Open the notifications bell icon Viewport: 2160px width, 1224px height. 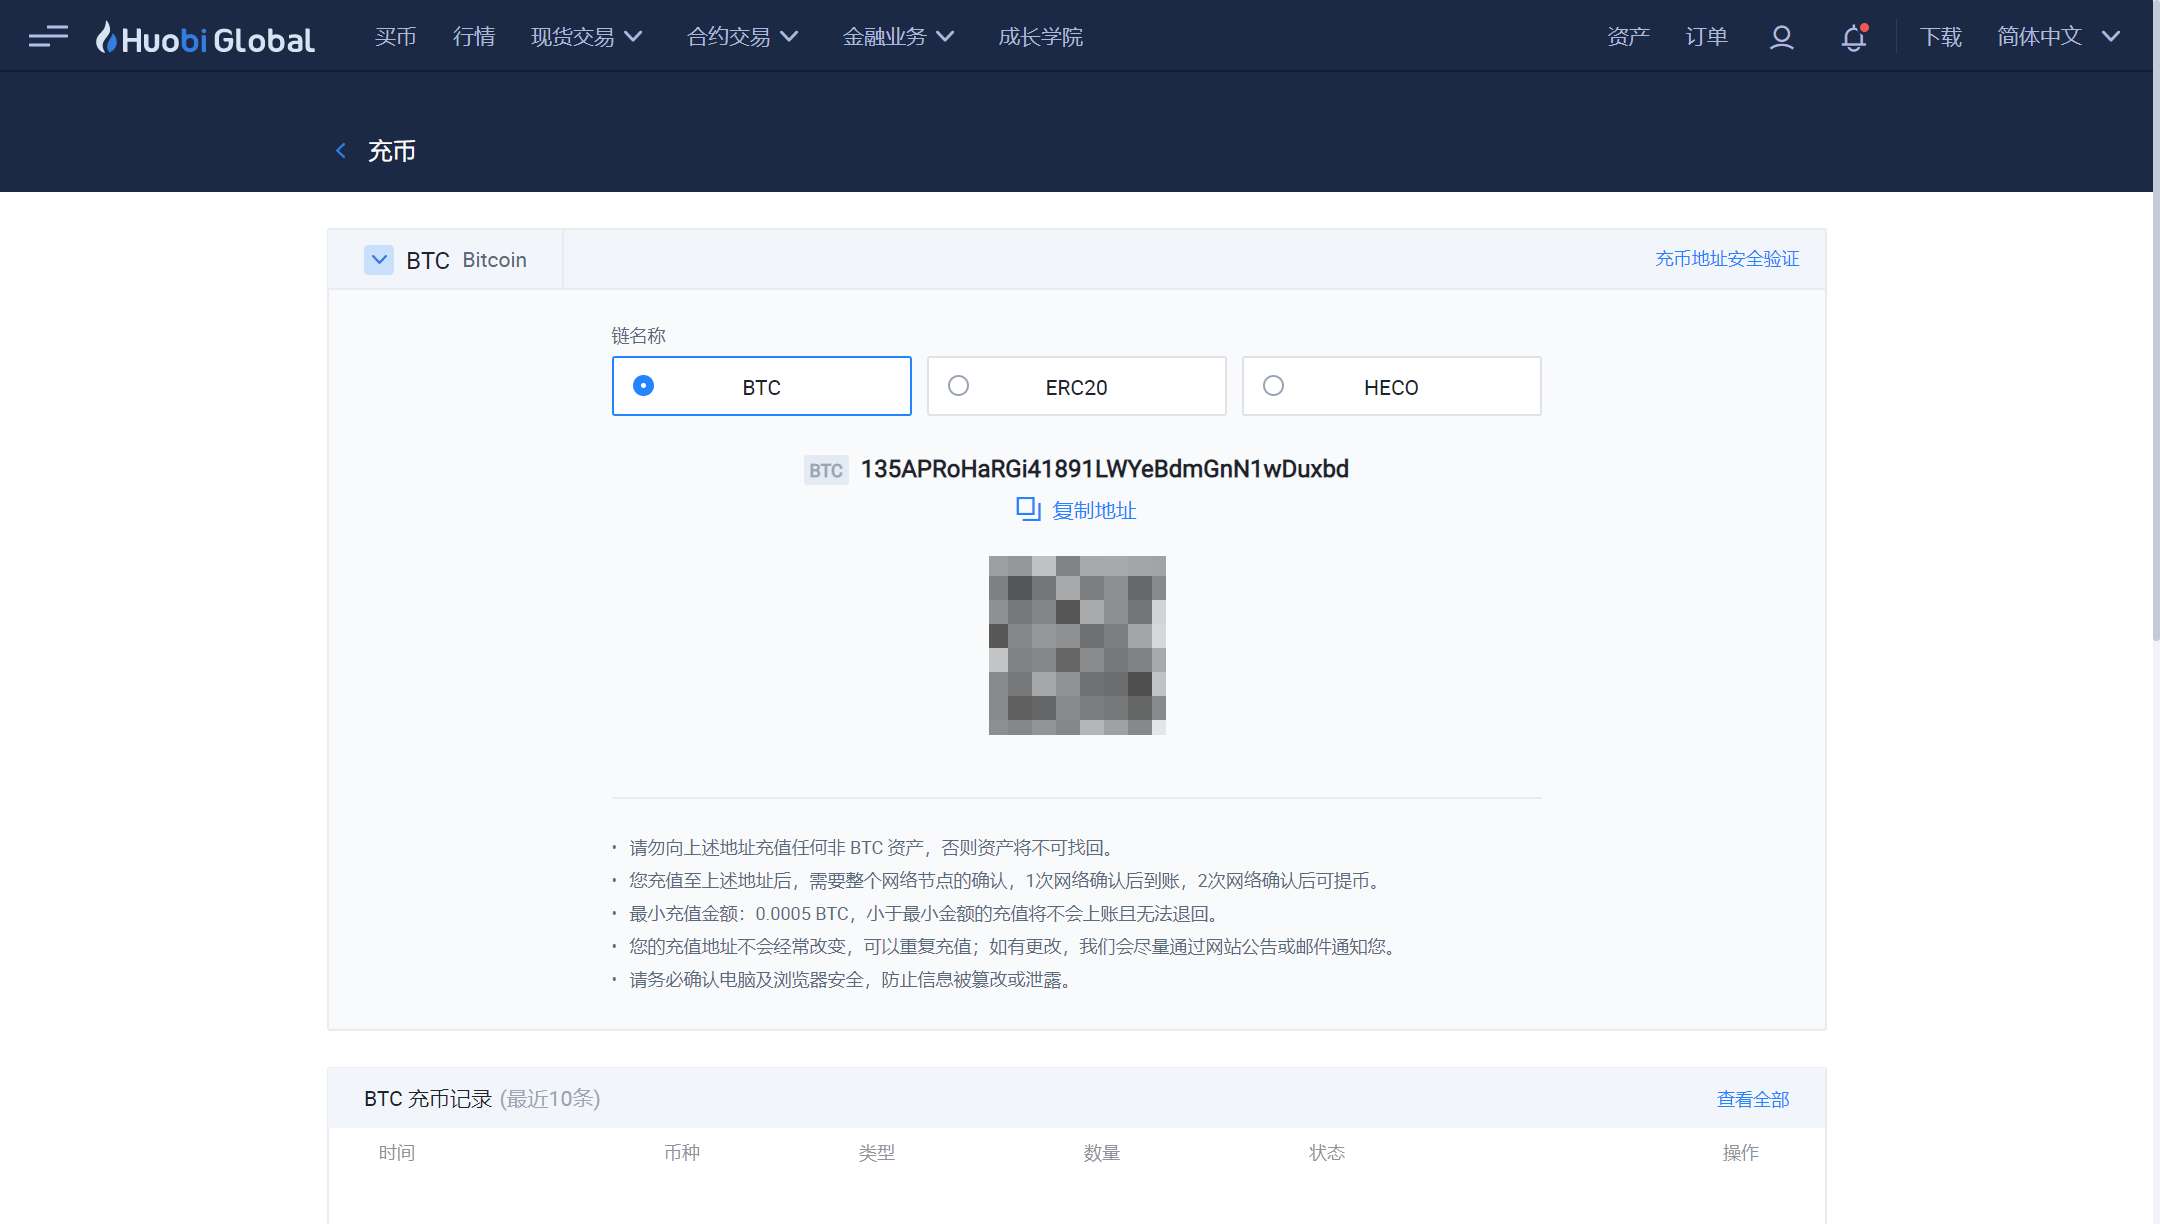[x=1854, y=37]
